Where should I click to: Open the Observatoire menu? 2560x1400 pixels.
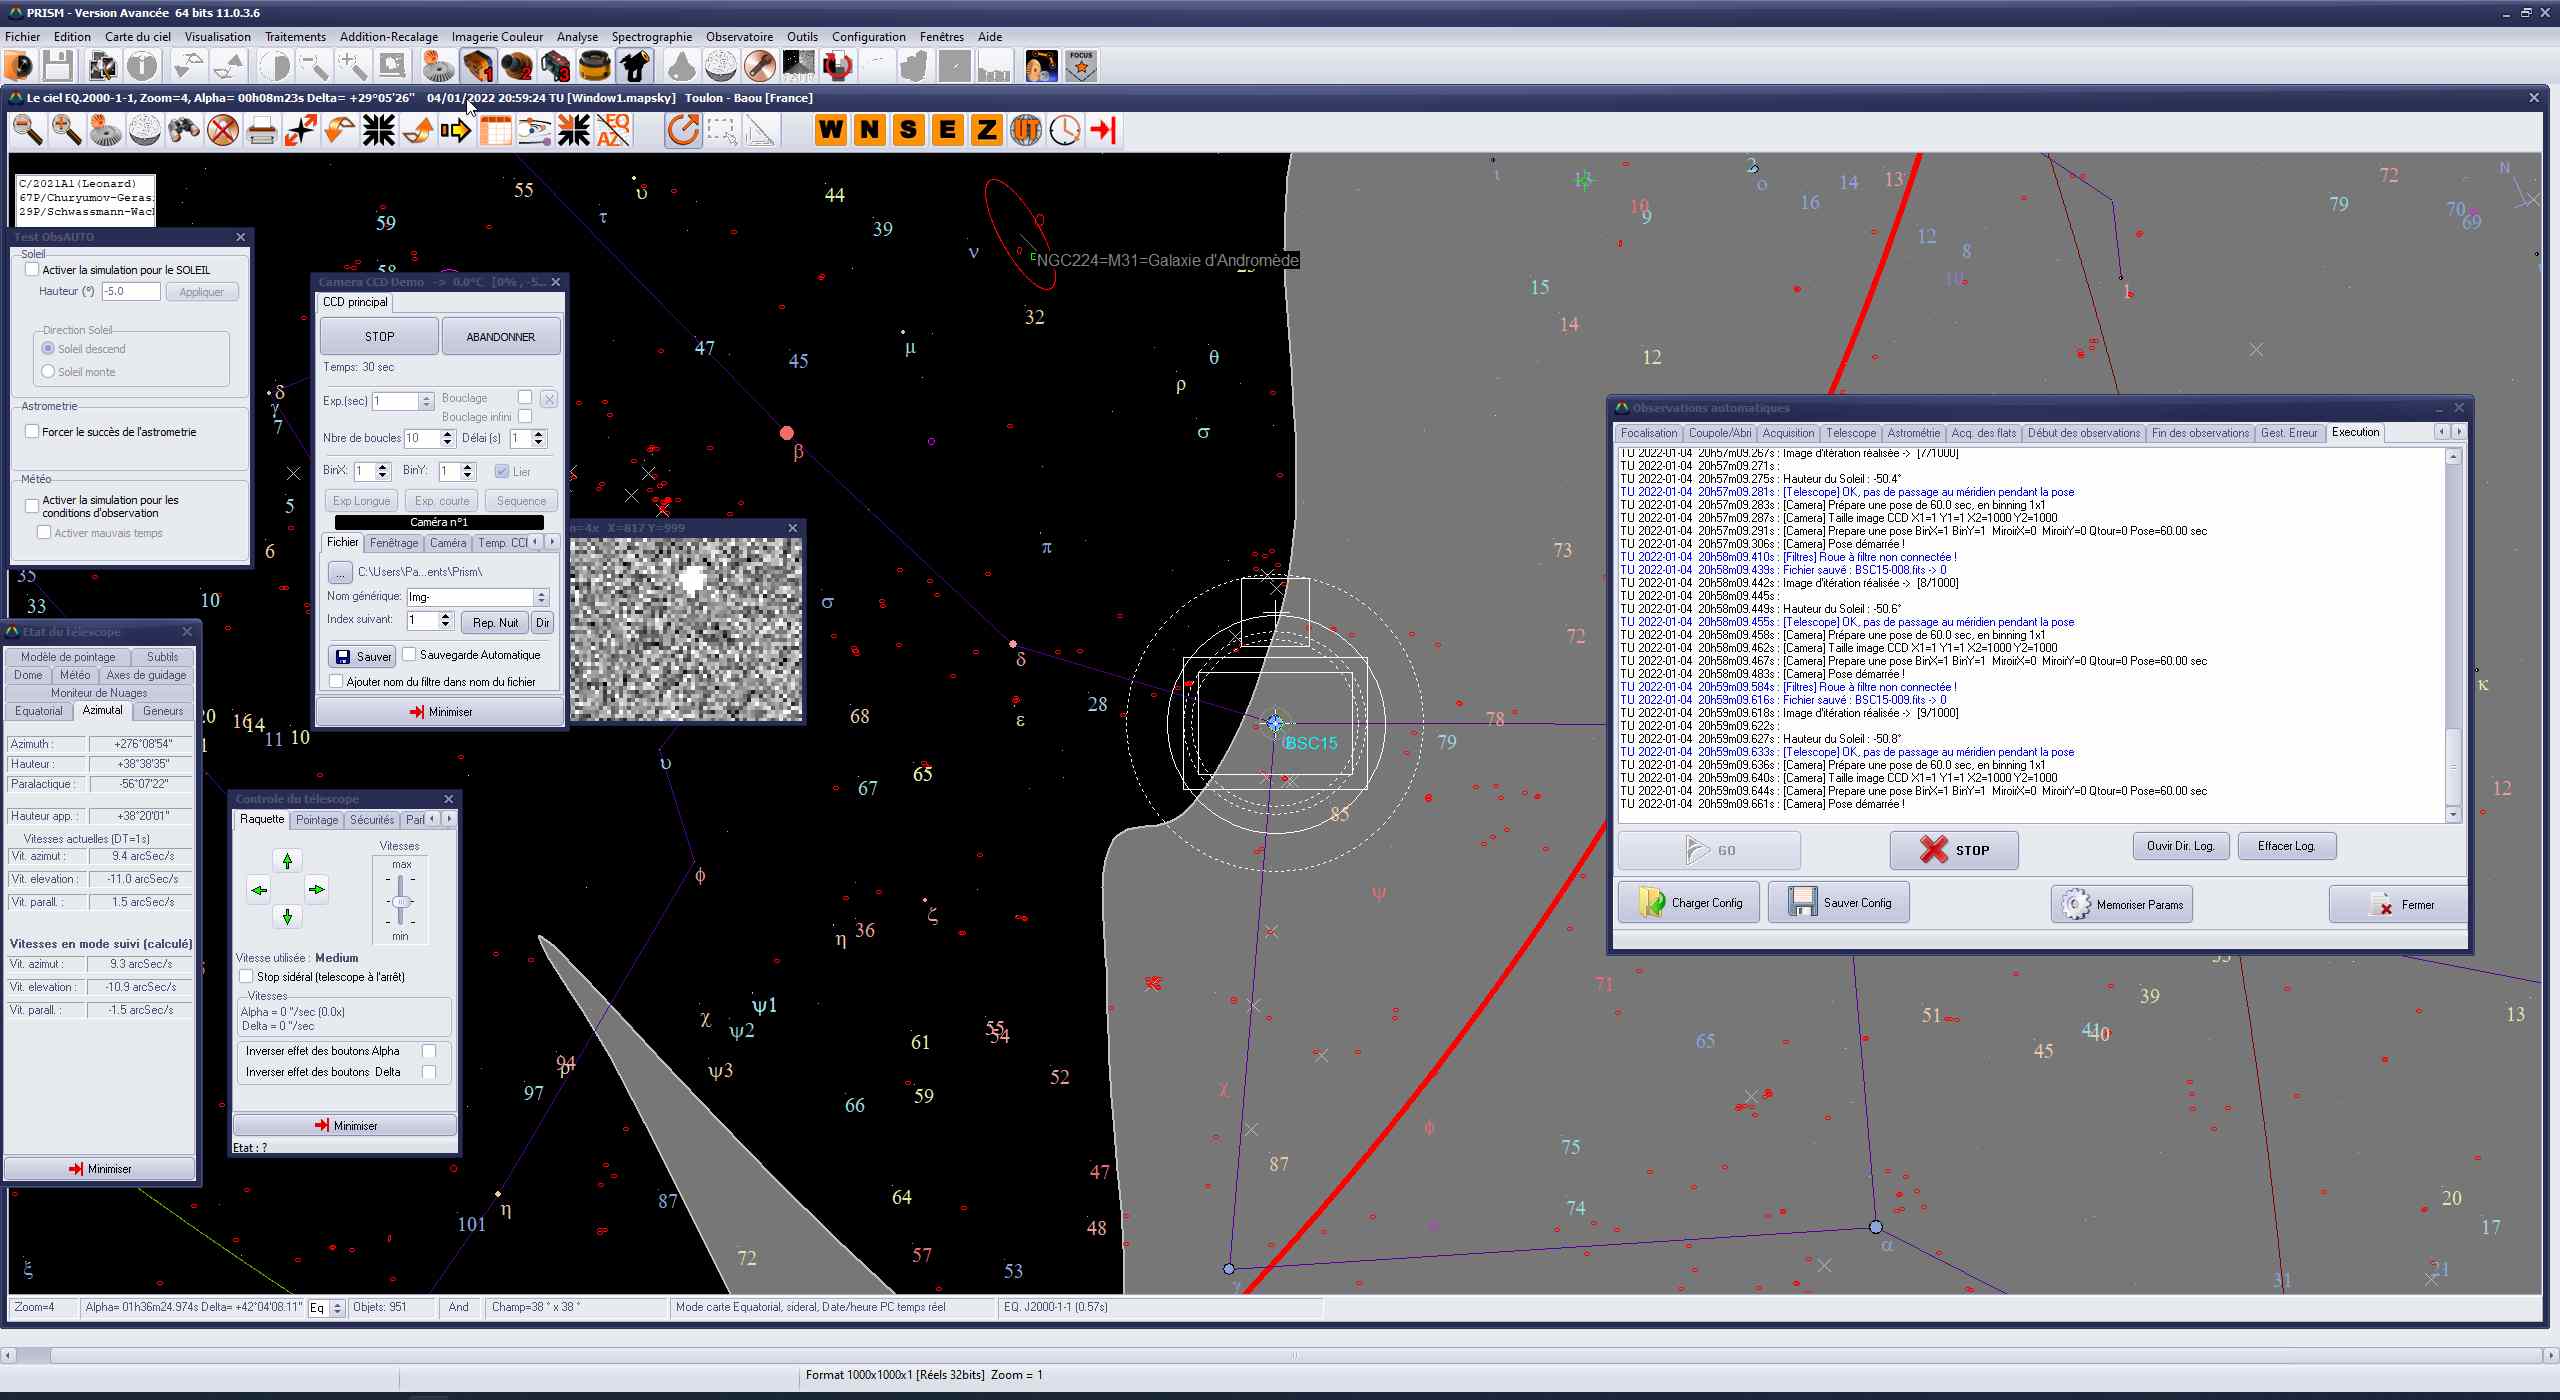(739, 37)
